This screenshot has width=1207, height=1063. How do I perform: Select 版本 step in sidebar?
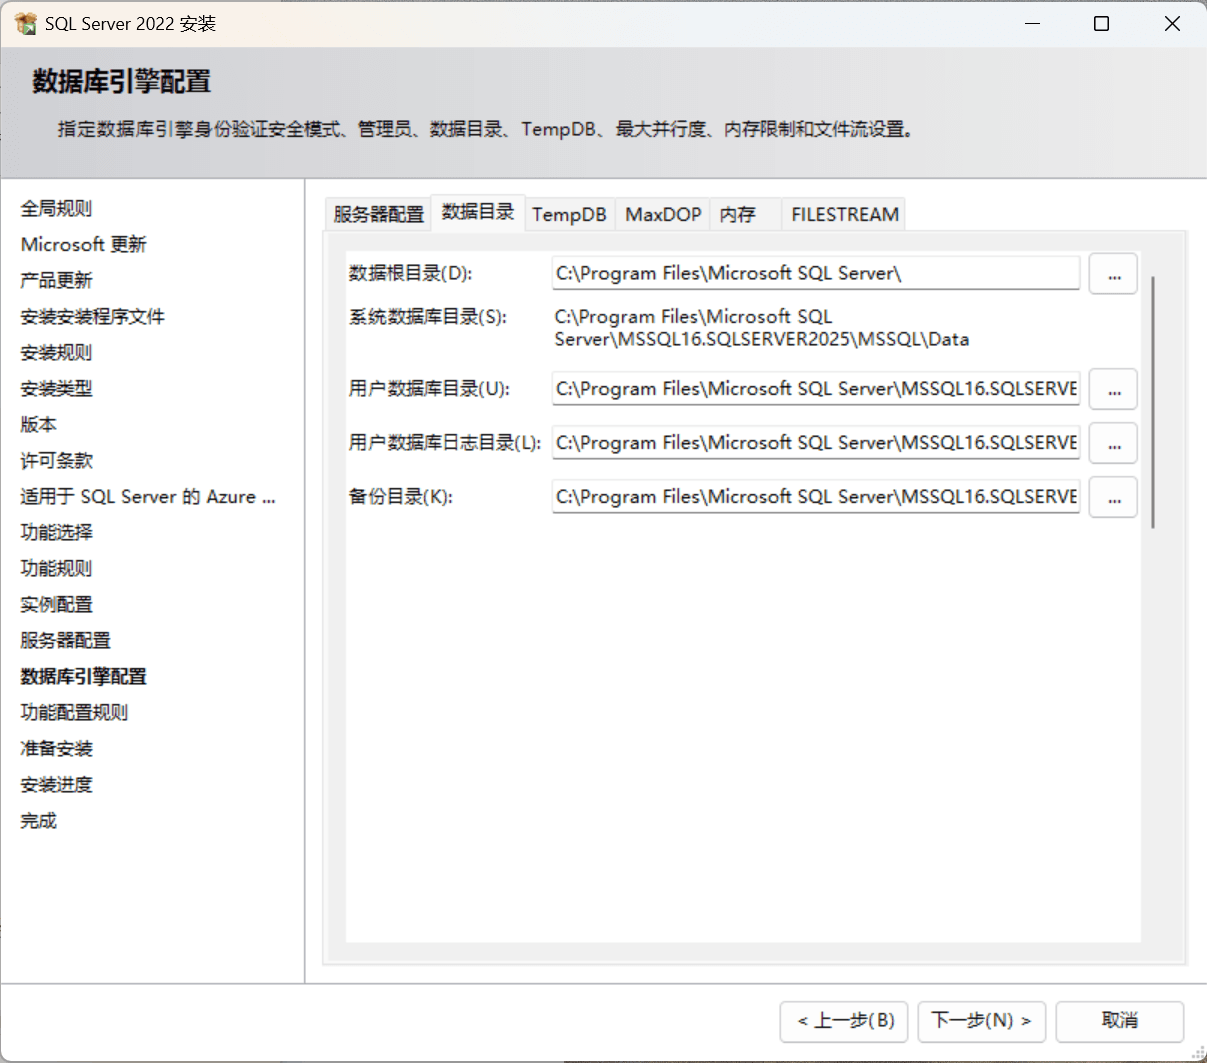pyautogui.click(x=38, y=424)
